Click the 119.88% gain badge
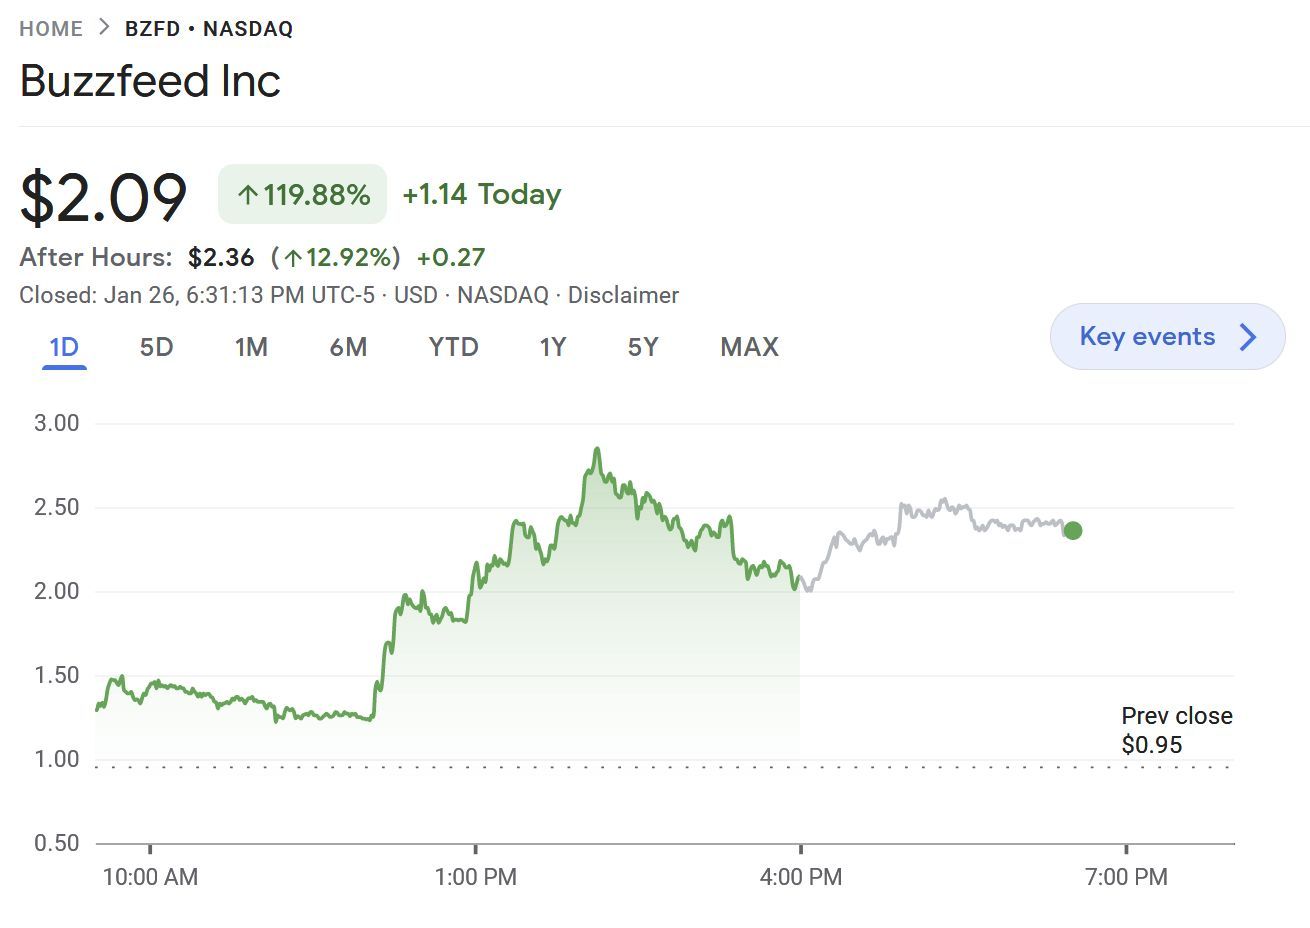 click(302, 194)
